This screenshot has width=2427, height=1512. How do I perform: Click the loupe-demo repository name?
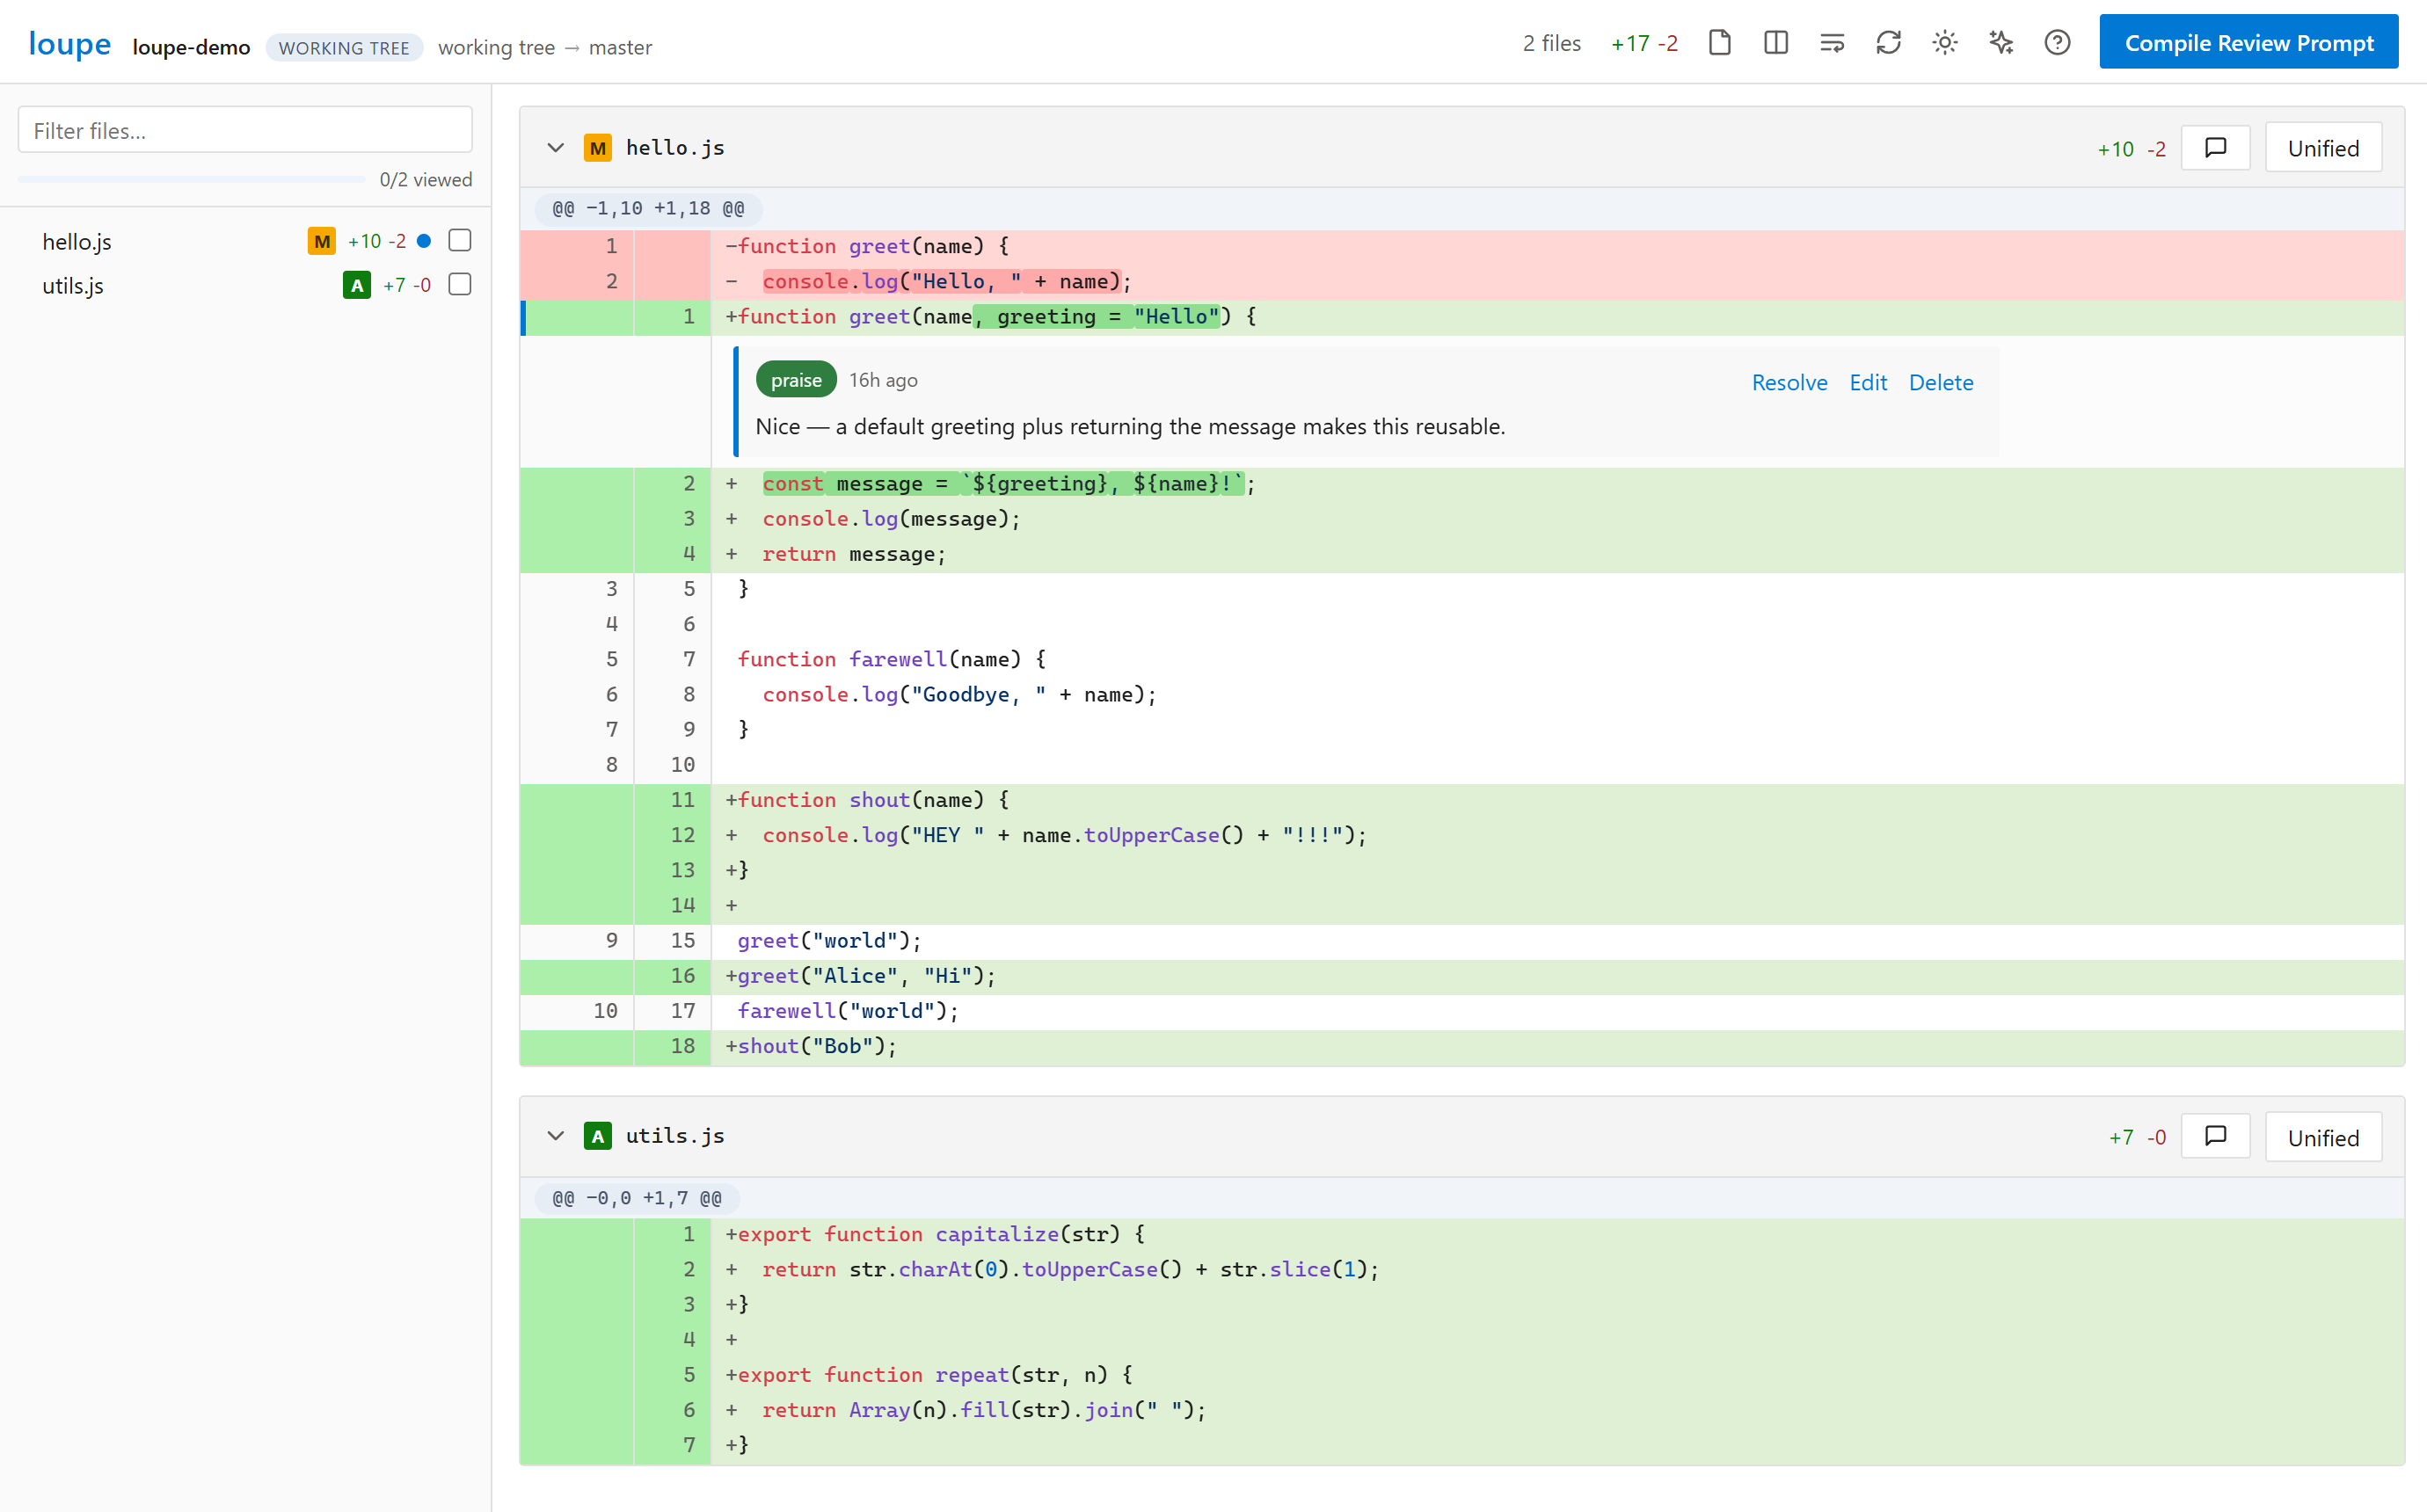pos(191,48)
